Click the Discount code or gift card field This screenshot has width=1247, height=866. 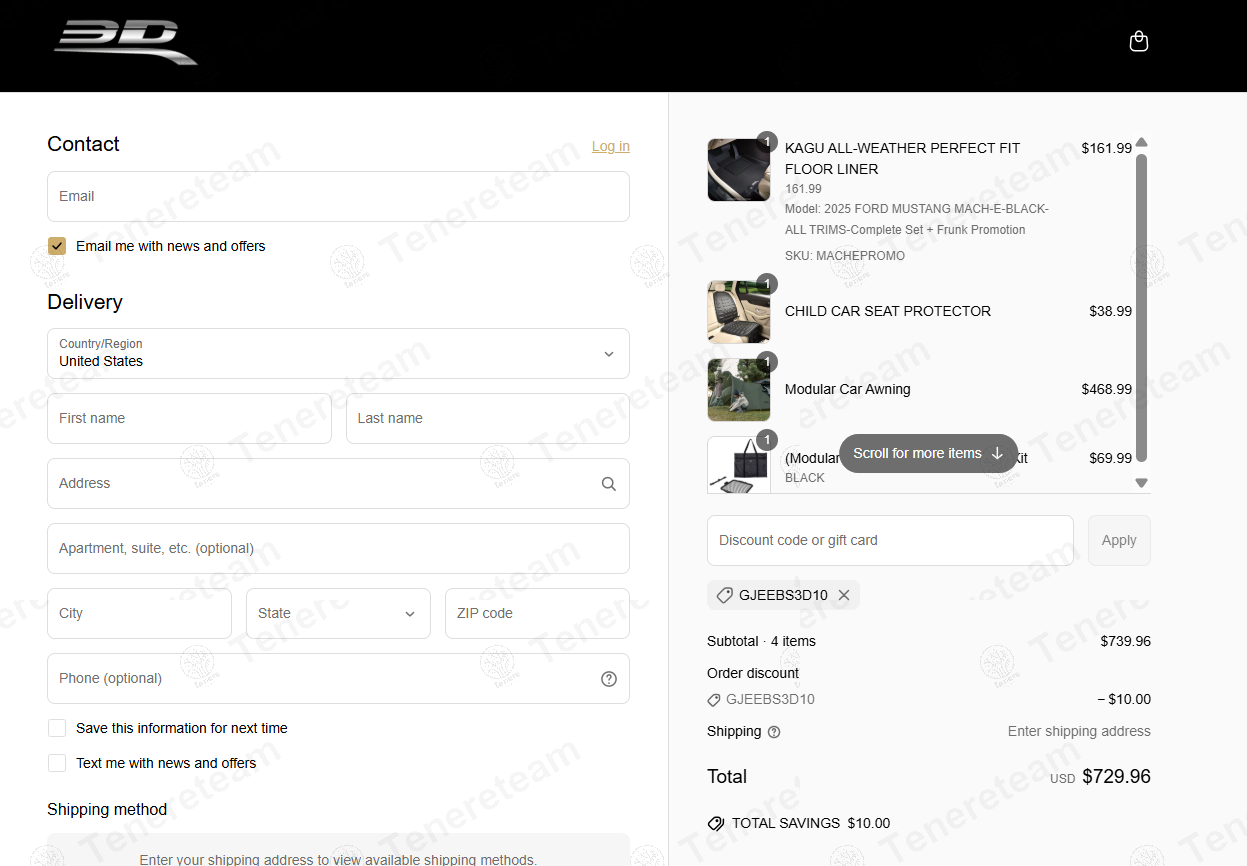889,541
